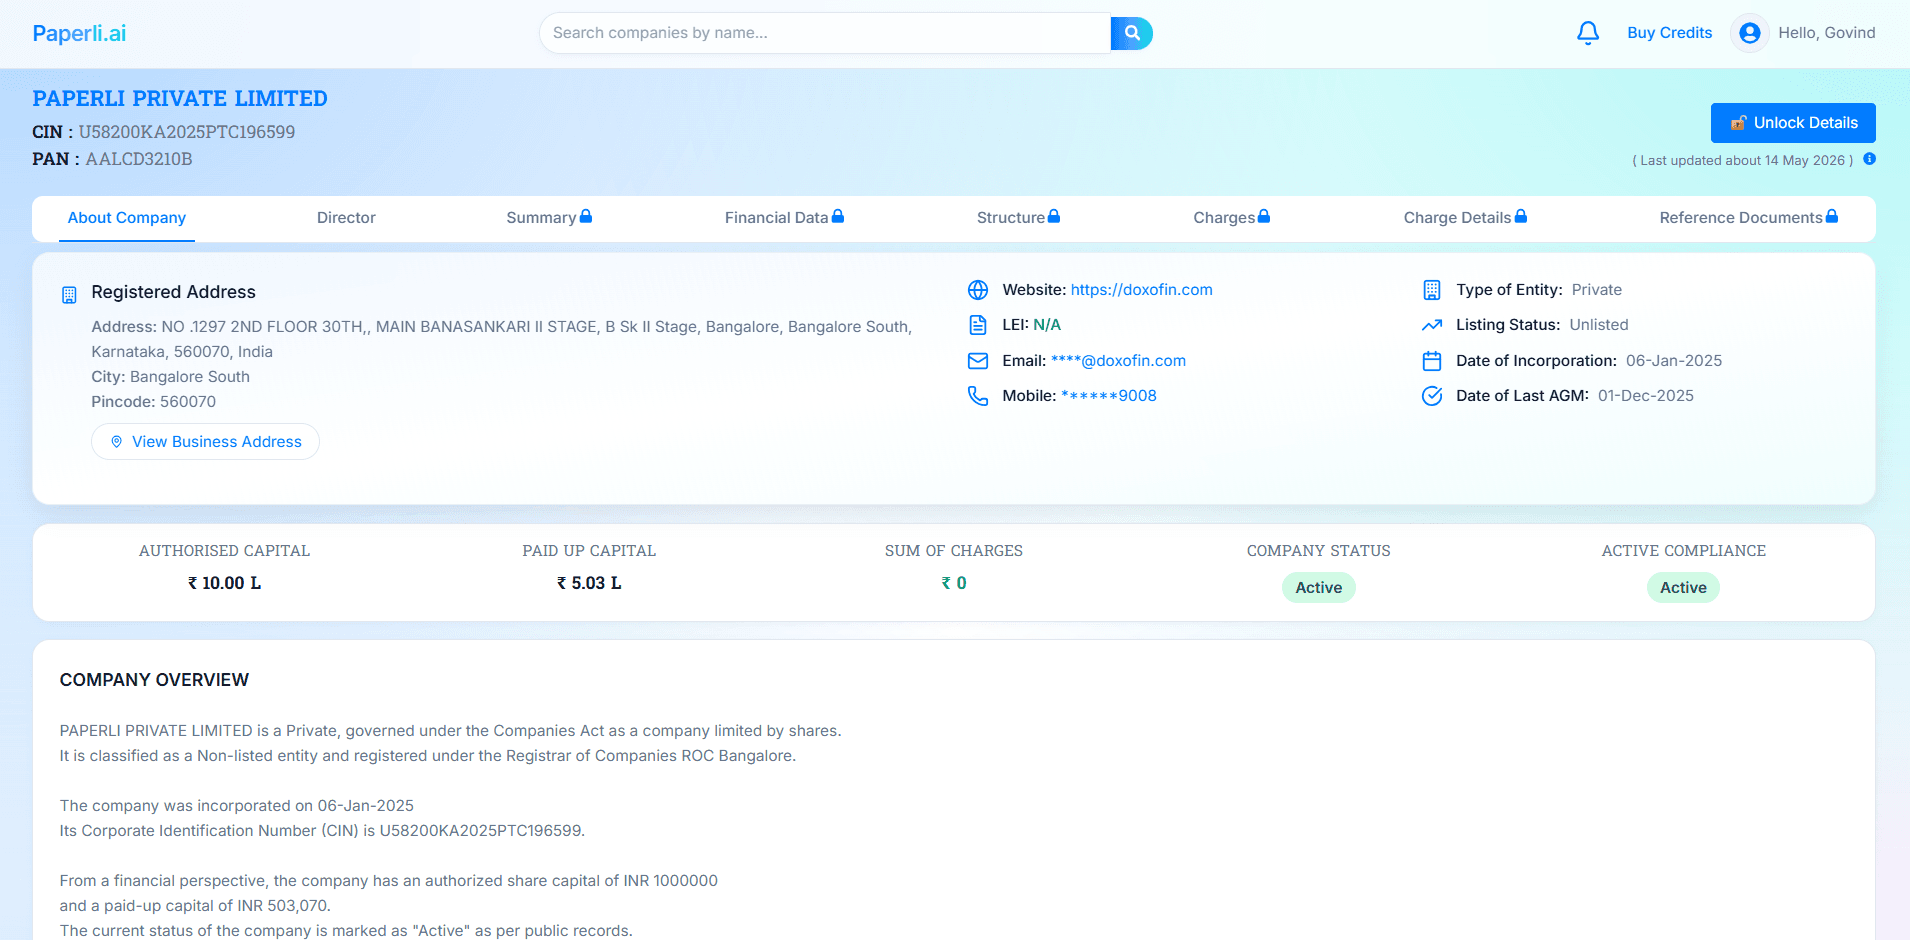1910x940 pixels.
Task: Click the masked mobile number
Action: pyautogui.click(x=1108, y=396)
